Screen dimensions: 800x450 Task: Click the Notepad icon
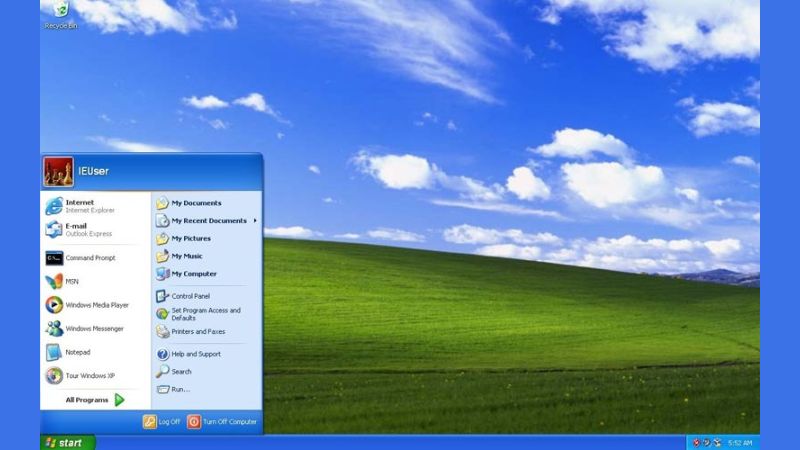[54, 352]
